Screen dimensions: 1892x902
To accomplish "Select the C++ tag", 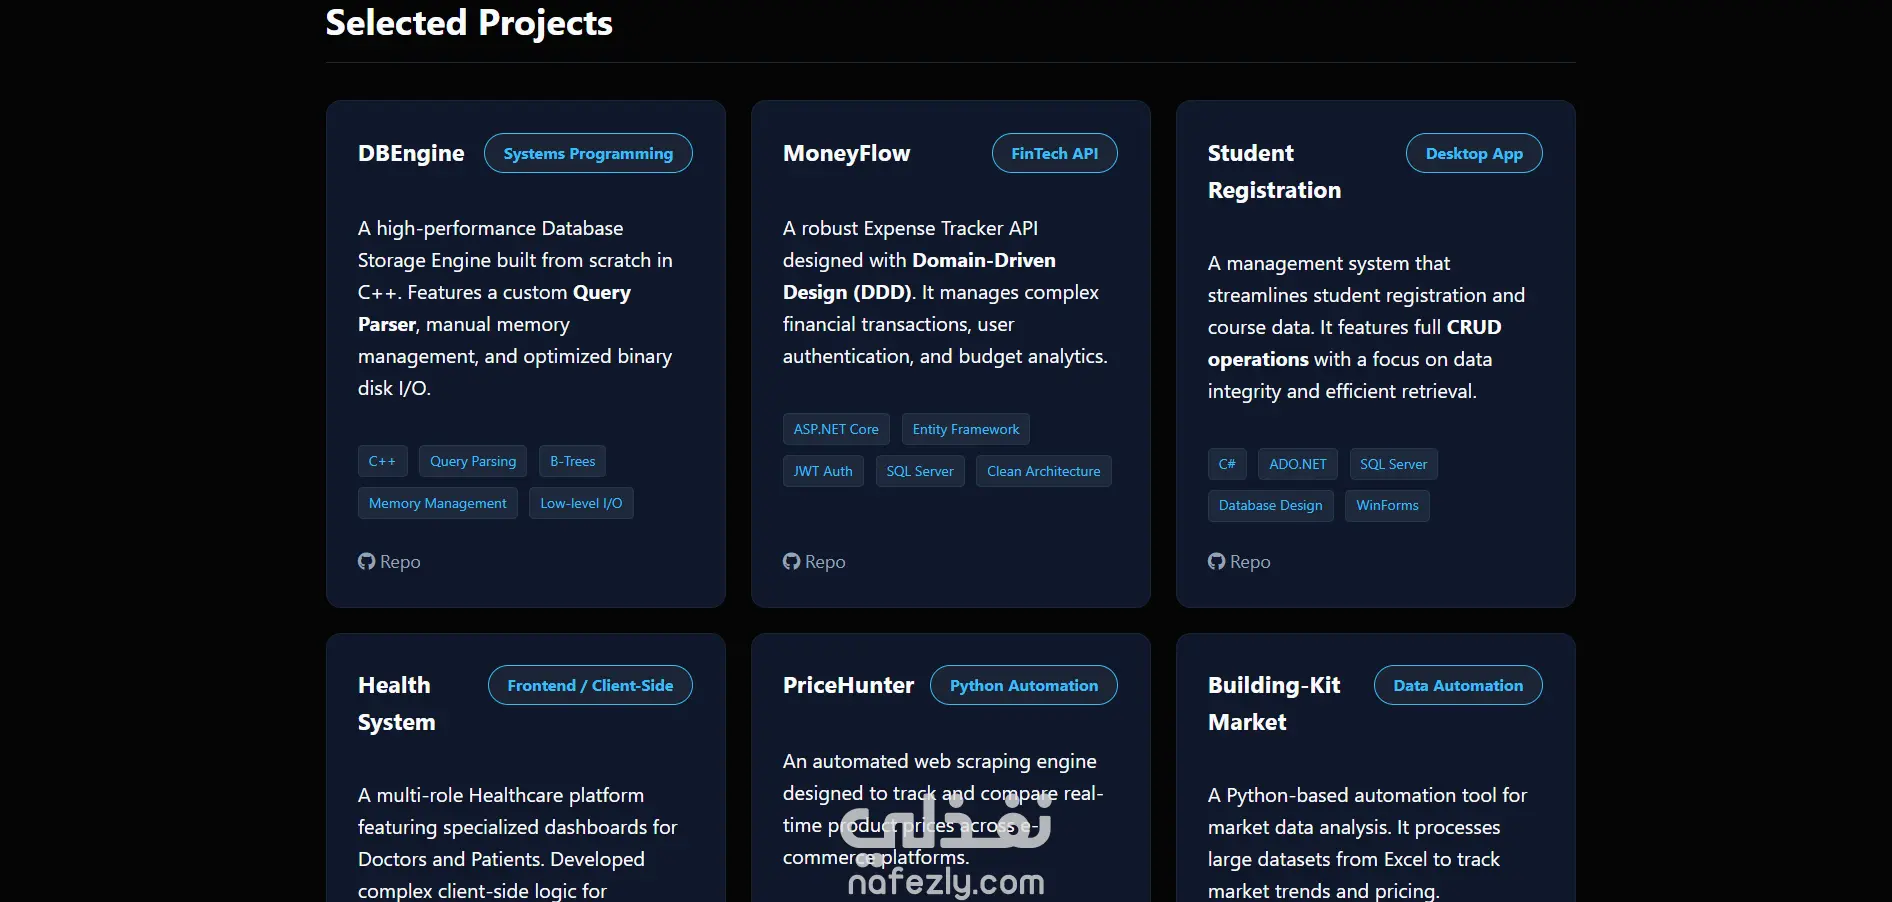I will click(382, 461).
